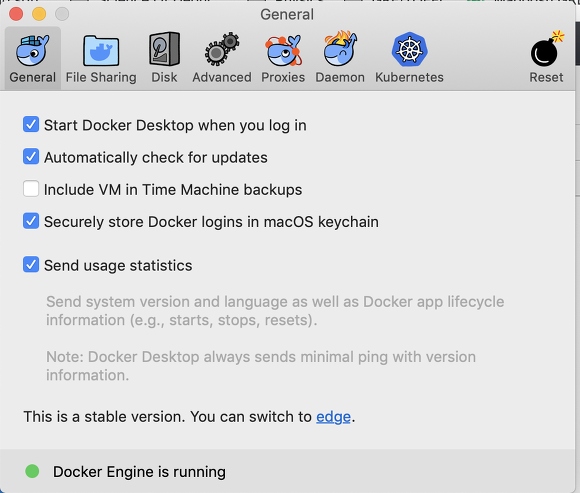
Task: Click the yellow minimize window button
Action: (39, 14)
